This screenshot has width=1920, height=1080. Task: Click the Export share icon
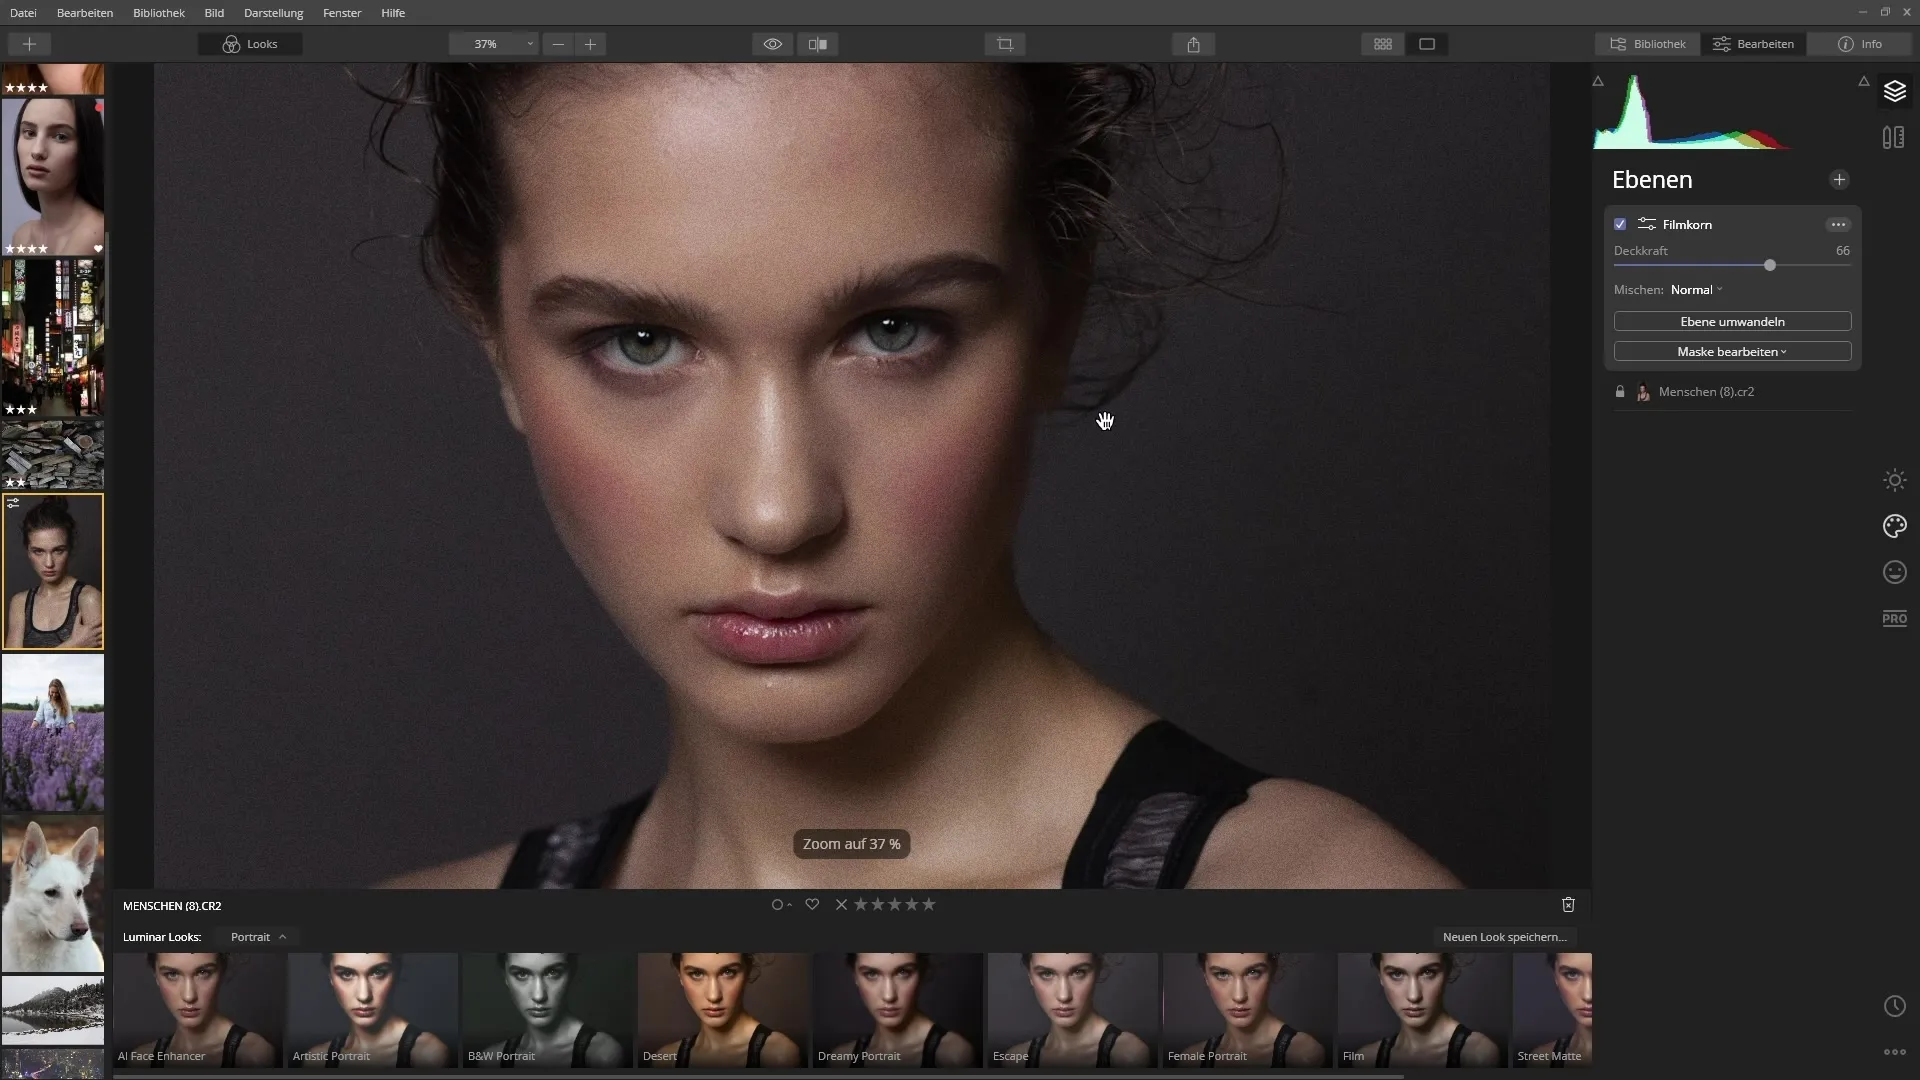point(1193,44)
